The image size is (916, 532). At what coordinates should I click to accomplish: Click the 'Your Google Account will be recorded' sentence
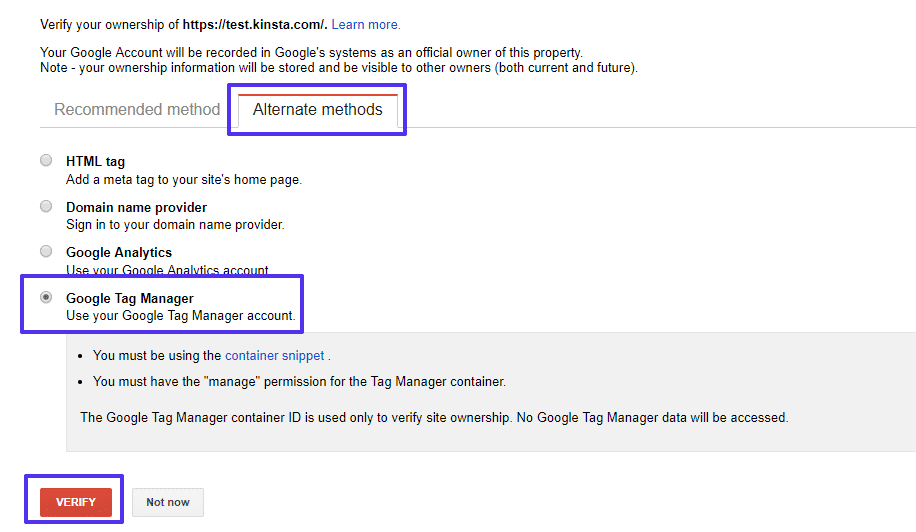[x=311, y=53]
